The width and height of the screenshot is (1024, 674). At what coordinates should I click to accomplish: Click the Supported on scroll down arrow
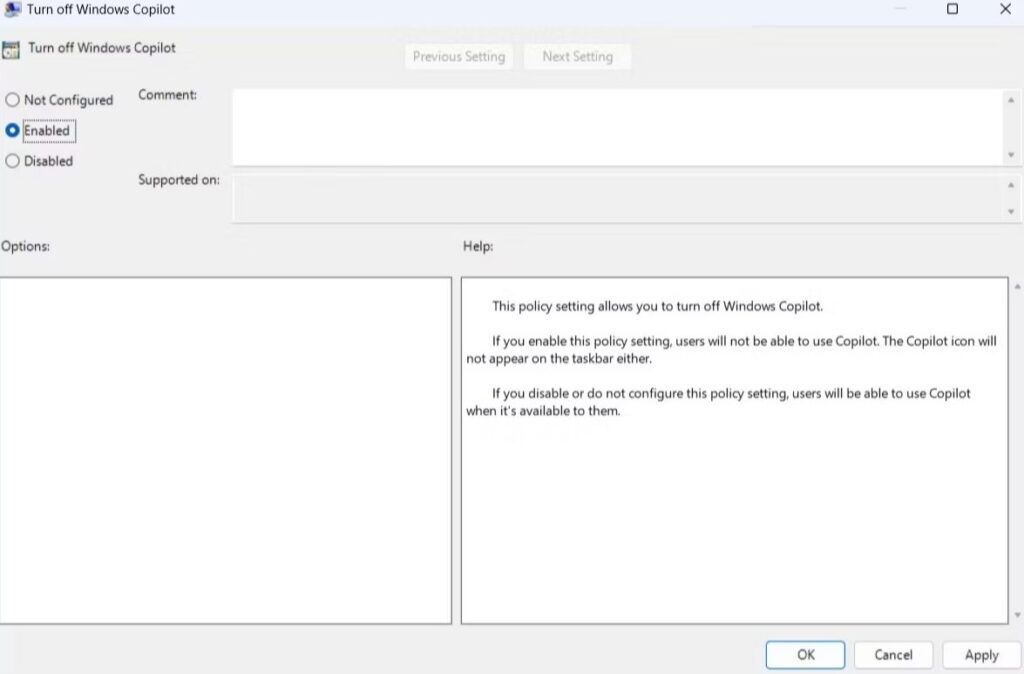tap(1011, 212)
